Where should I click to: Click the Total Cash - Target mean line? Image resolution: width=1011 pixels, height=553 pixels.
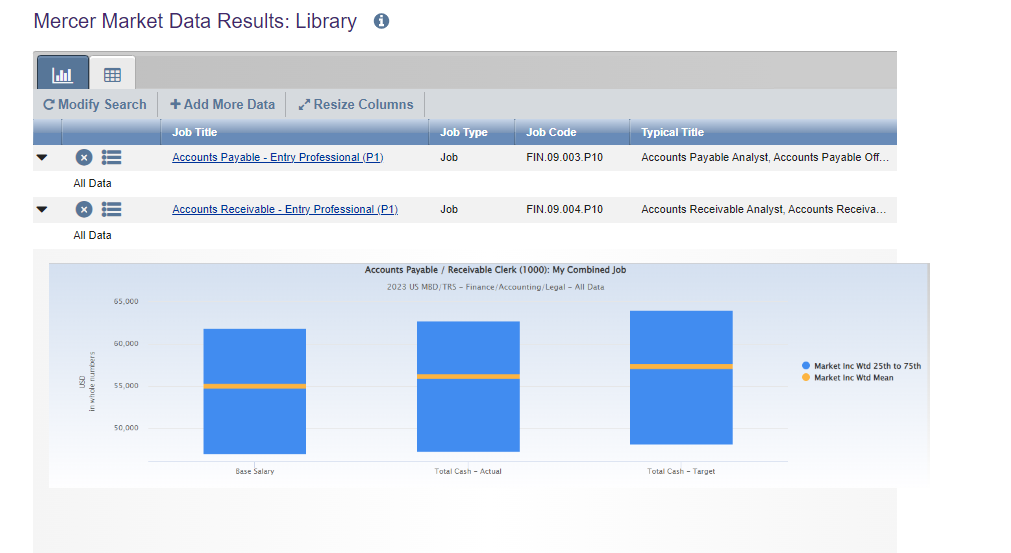(682, 367)
